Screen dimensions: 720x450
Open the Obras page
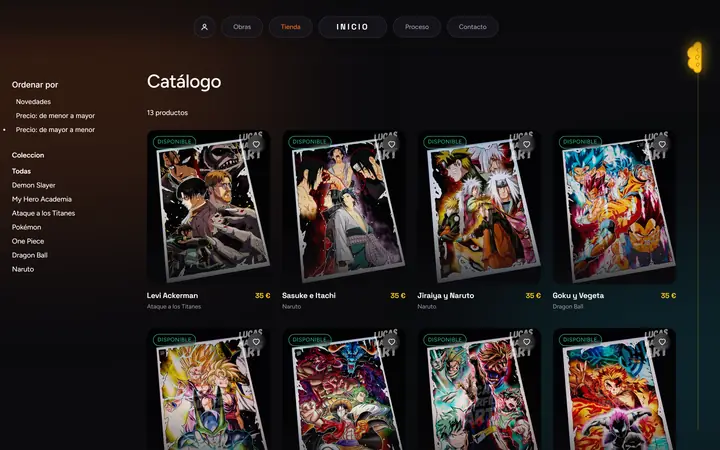(x=242, y=27)
